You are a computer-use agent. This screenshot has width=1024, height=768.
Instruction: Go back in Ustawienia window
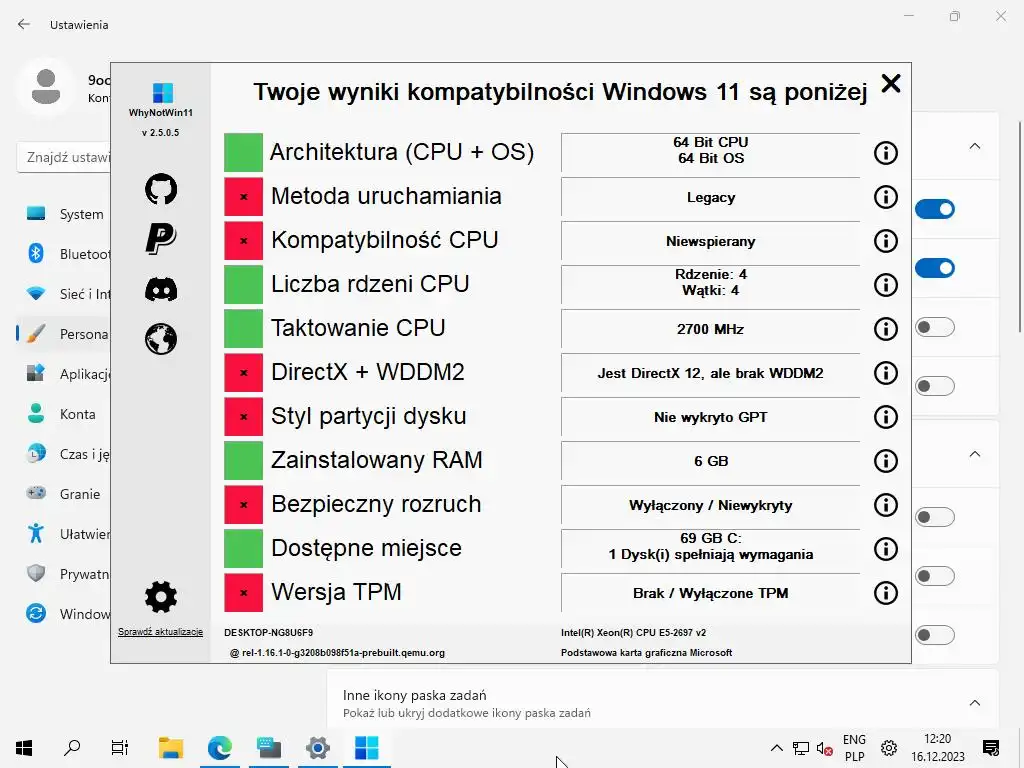[x=24, y=25]
